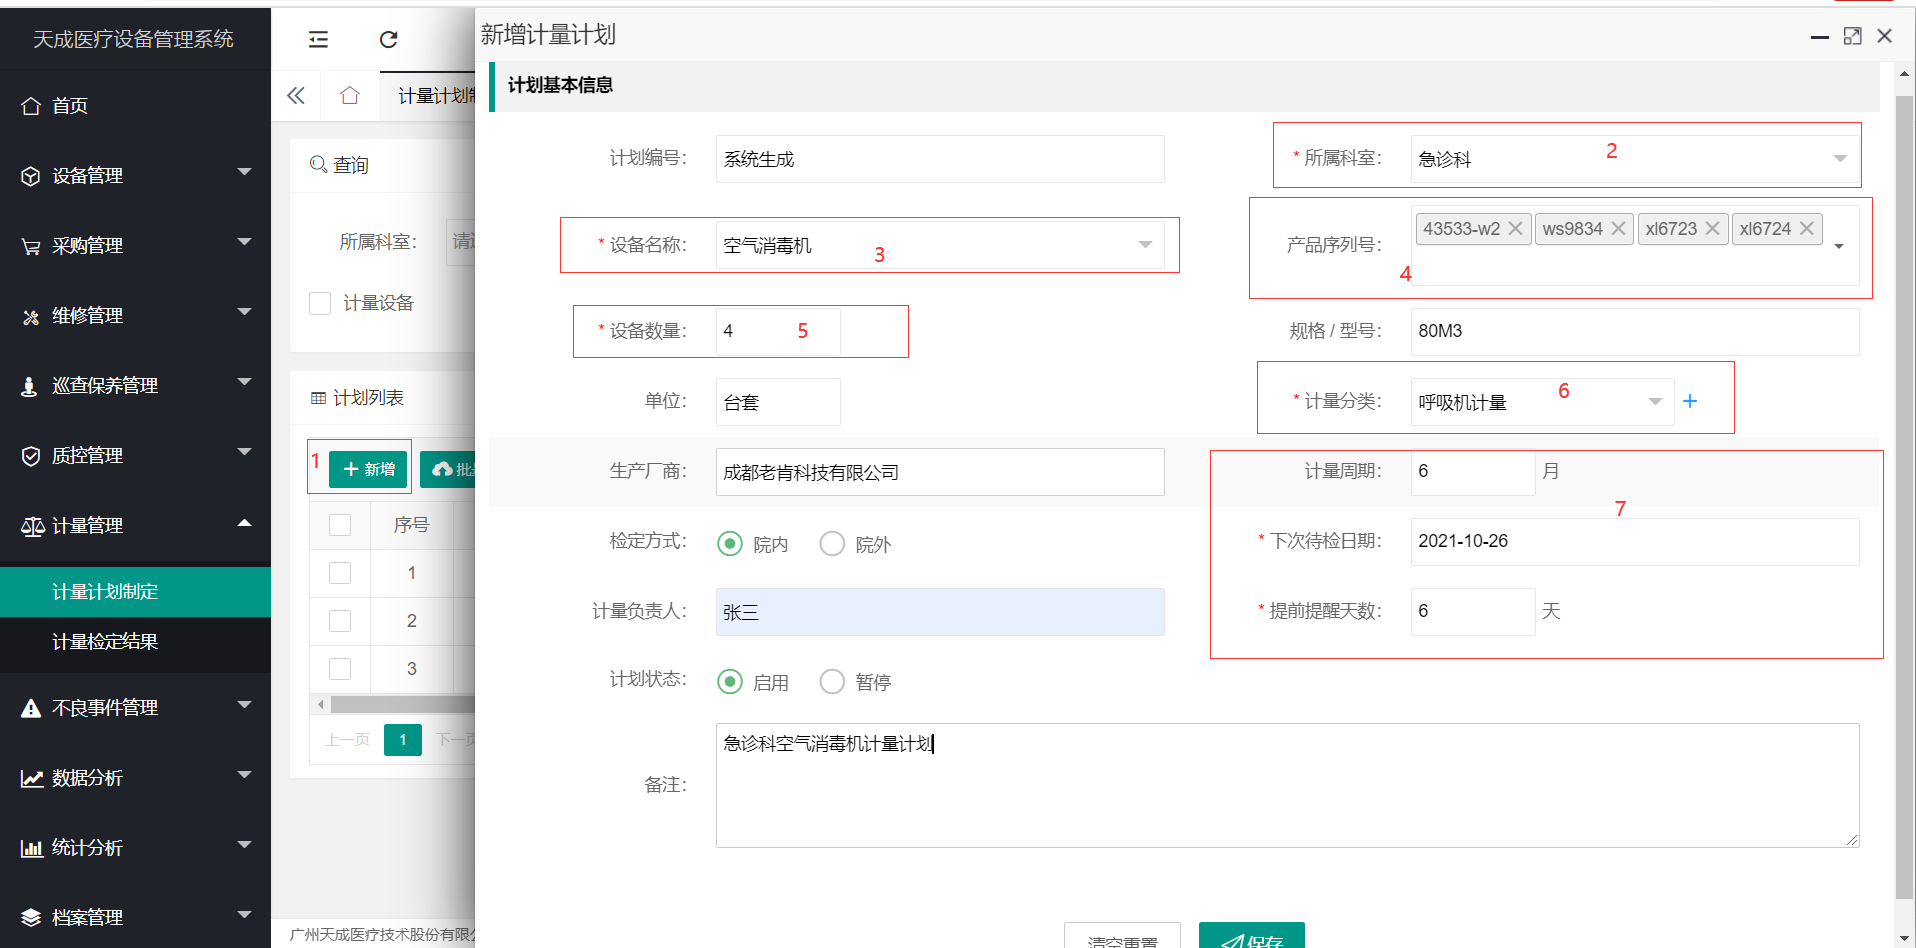Minimize the 新增计量计划 dialog

pos(1820,37)
